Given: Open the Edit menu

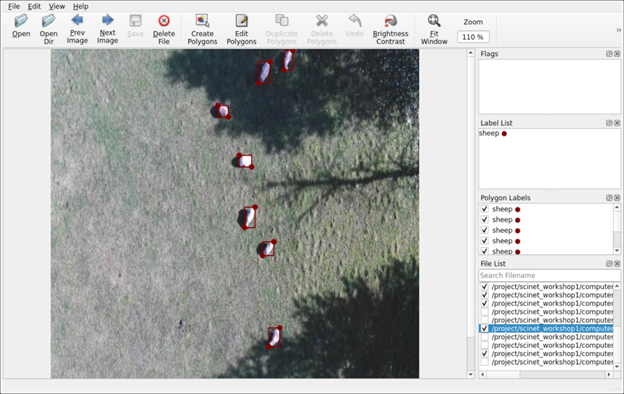Looking at the screenshot, I should (34, 6).
